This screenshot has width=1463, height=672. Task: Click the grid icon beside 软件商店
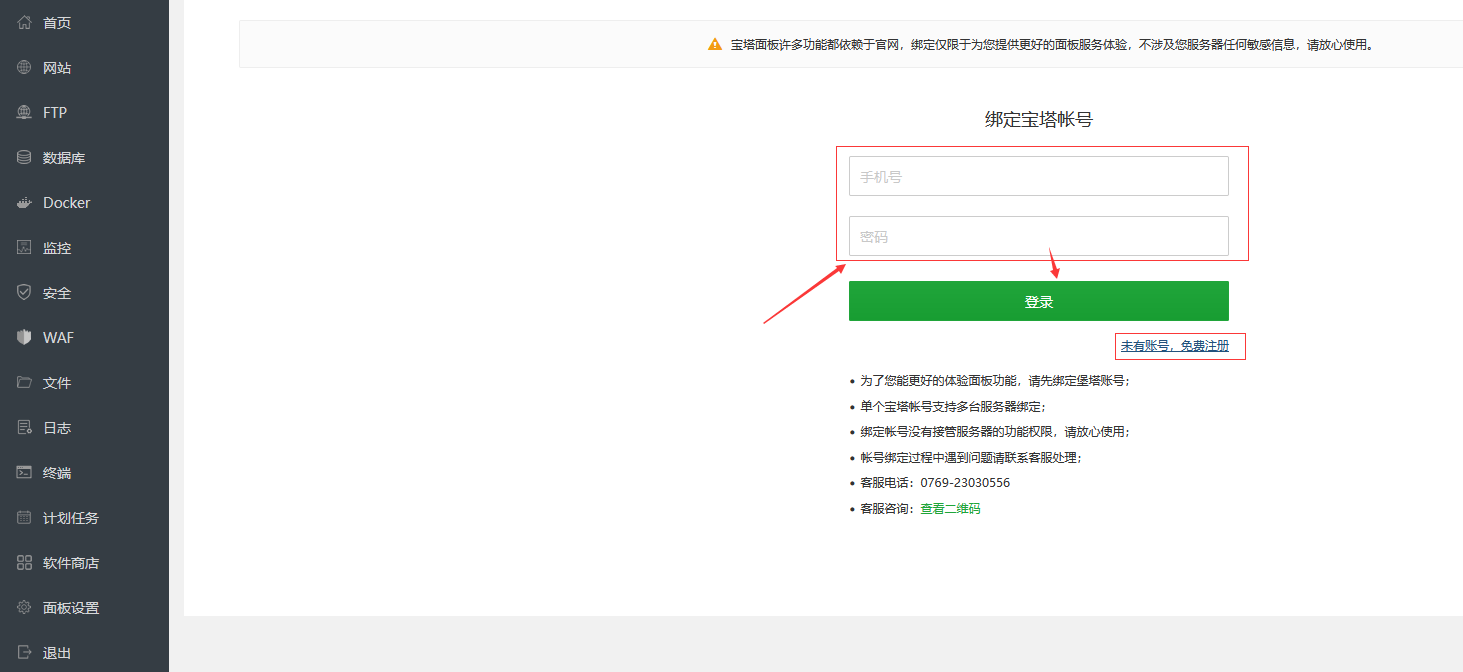tap(25, 562)
